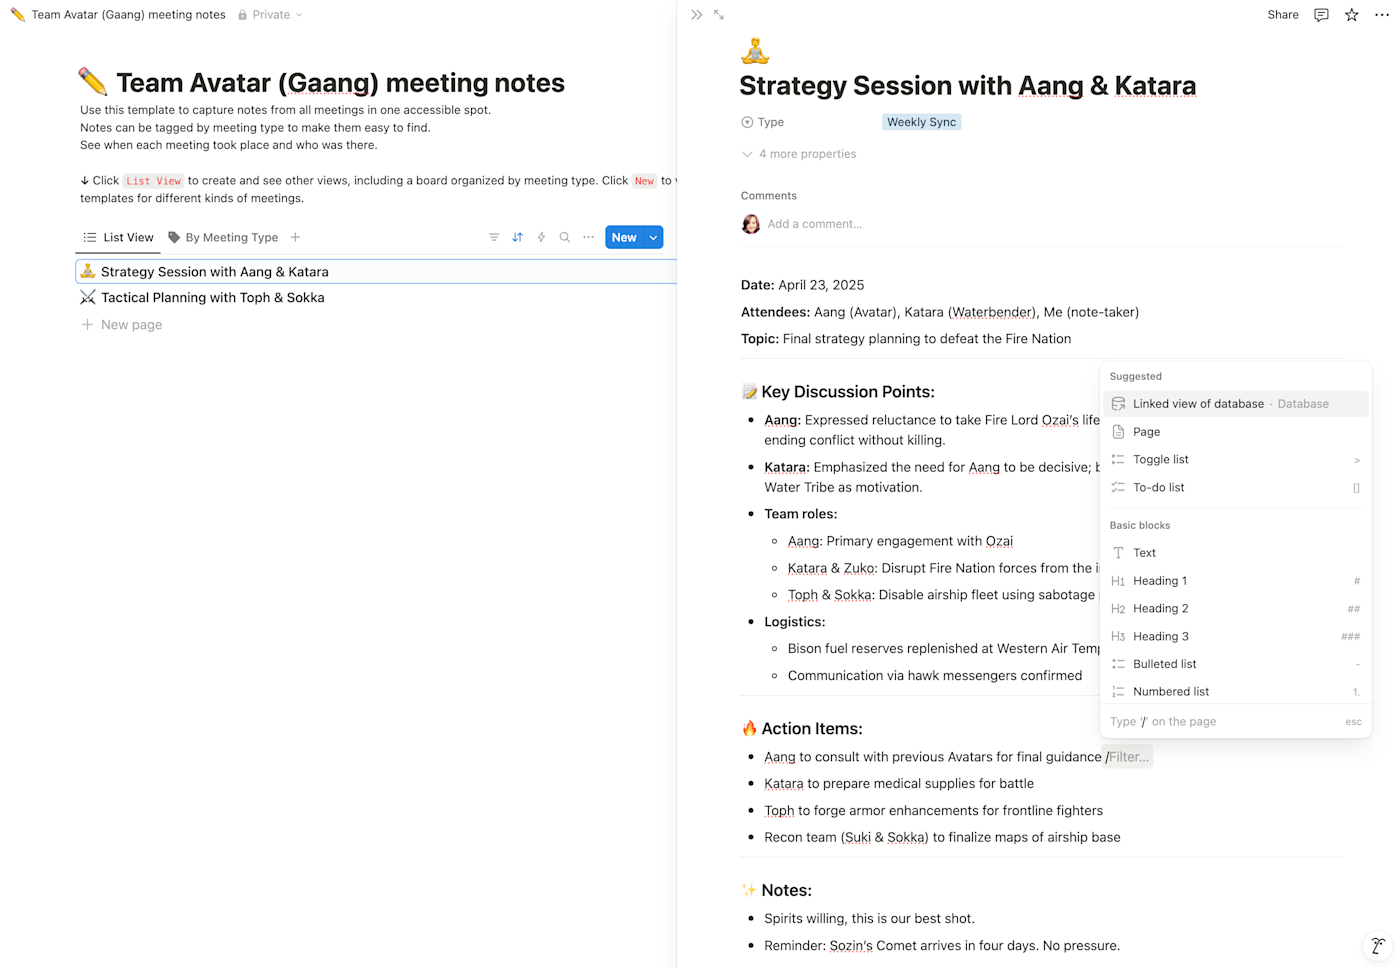Favorite the page with the star icon
Image resolution: width=1400 pixels, height=968 pixels.
pyautogui.click(x=1351, y=15)
